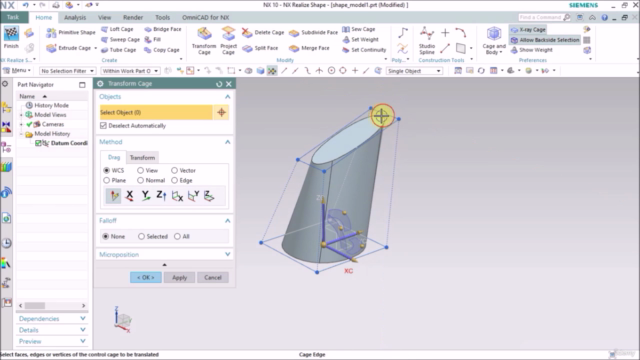
Task: Open the Within Work Part dropdown
Action: click(130, 71)
